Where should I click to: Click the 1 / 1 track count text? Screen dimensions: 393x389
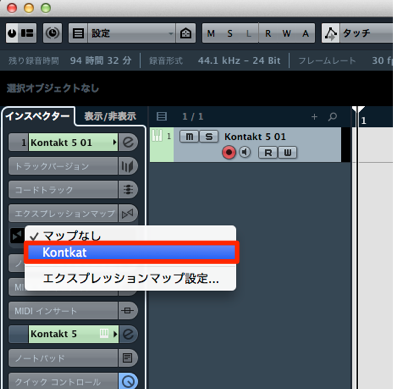click(193, 117)
